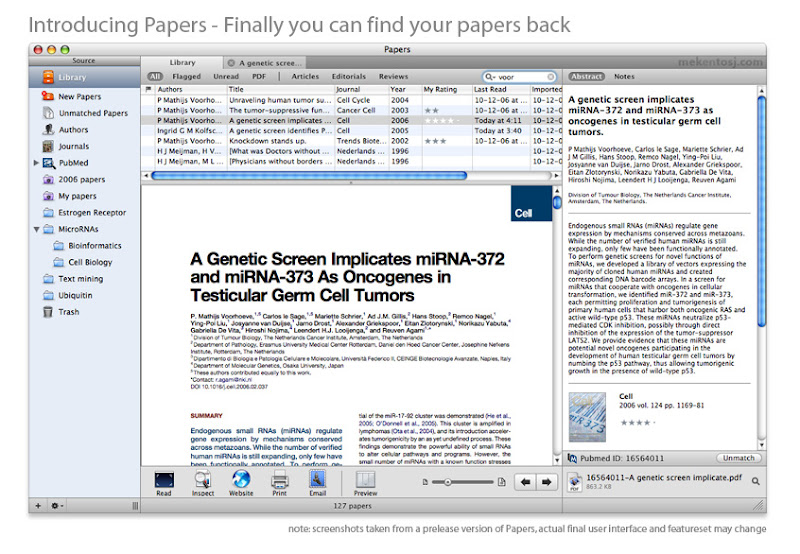Click the Inspect tool
This screenshot has height=554, width=800.
pos(203,483)
